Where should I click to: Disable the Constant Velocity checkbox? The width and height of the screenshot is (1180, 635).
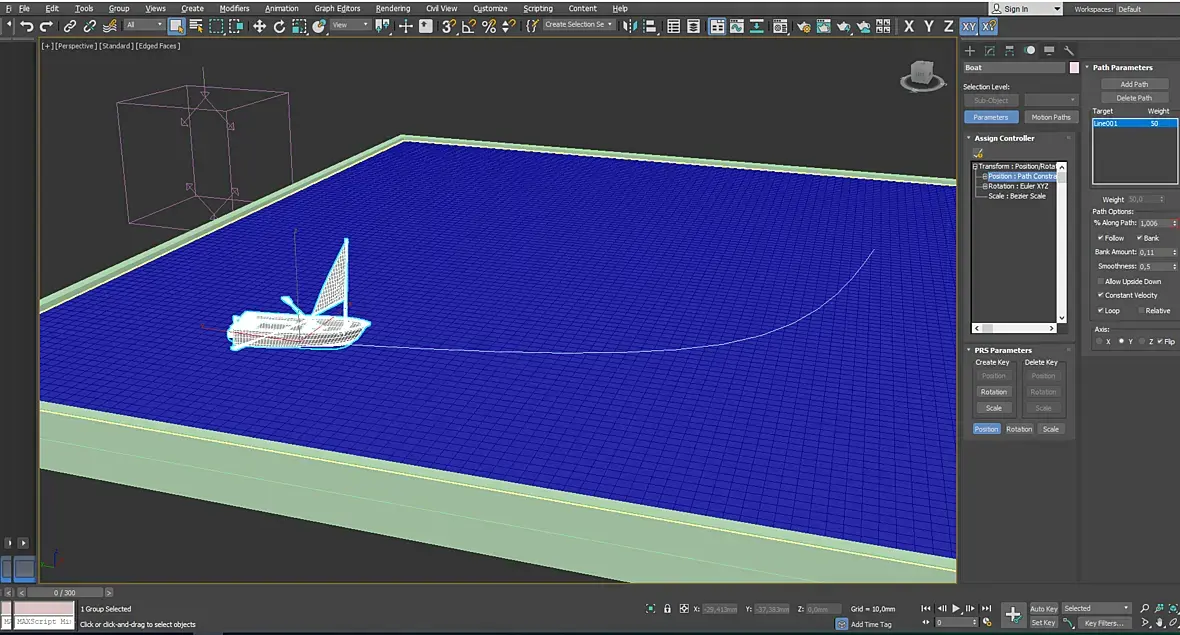coord(1100,295)
